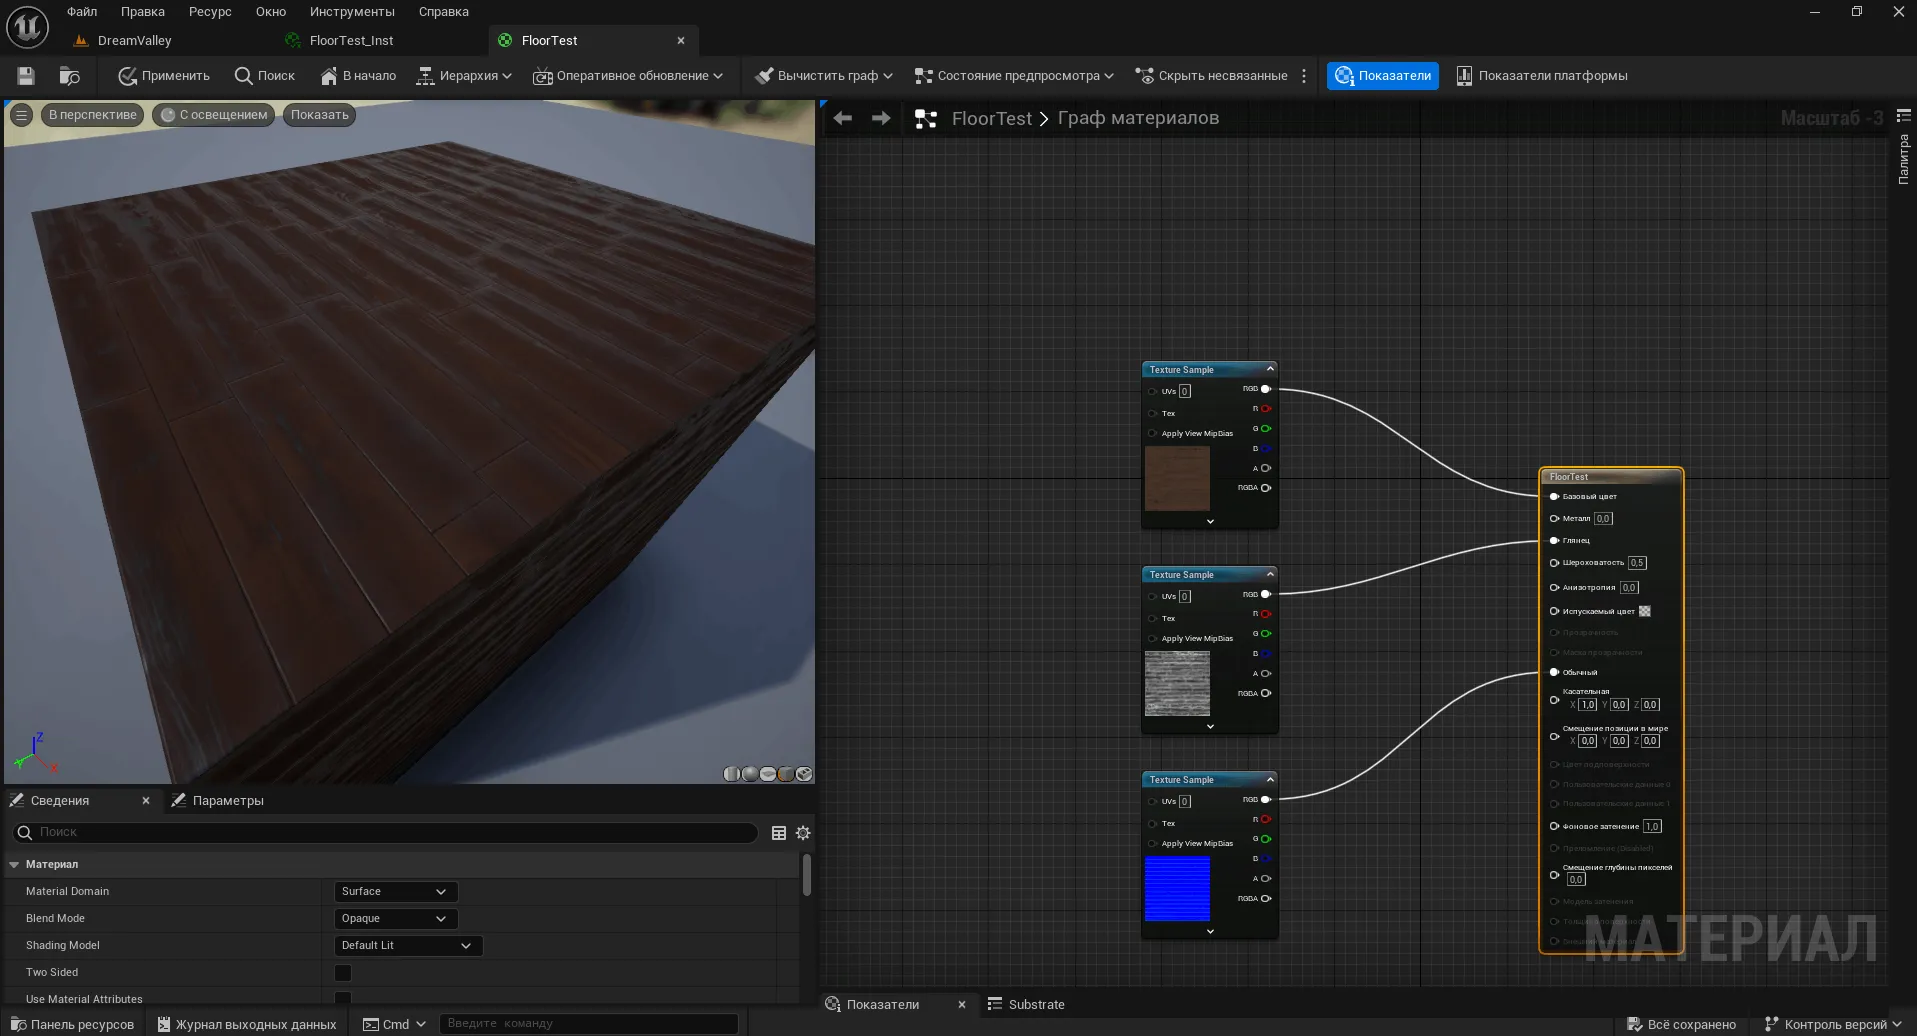The image size is (1917, 1036).
Task: Toggle Platform Stats (Показатели платформы)
Action: (x=1541, y=76)
